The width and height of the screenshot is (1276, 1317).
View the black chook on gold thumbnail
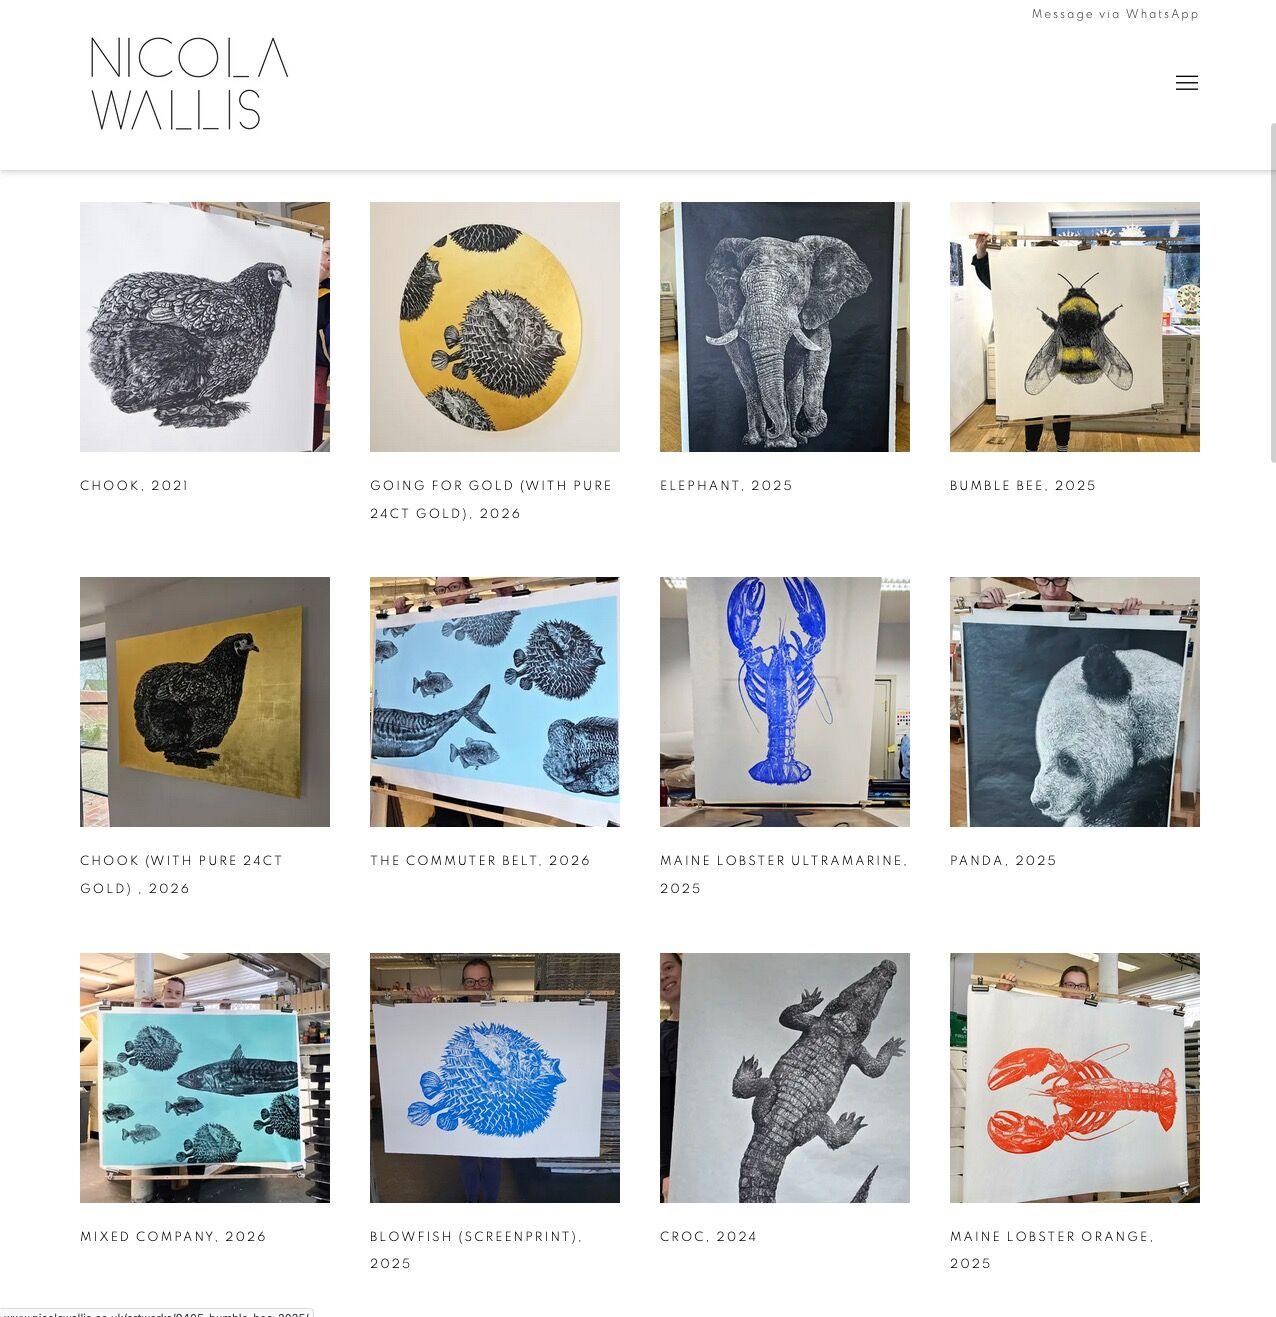(x=205, y=702)
